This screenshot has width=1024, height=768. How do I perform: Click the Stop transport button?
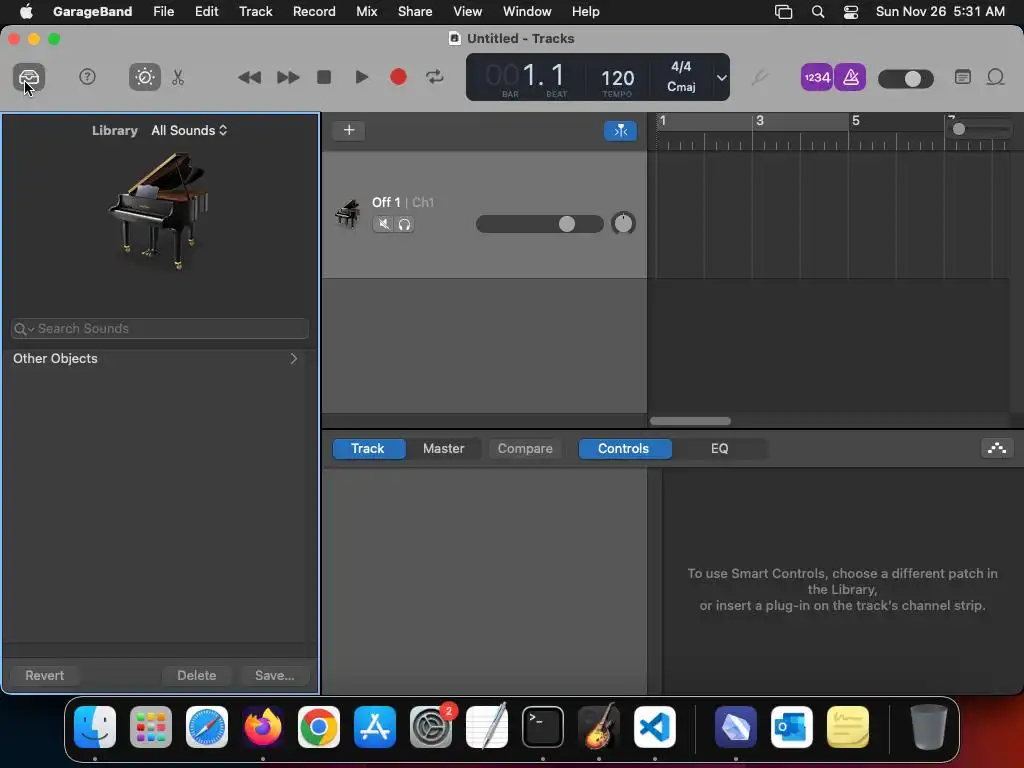pos(324,77)
